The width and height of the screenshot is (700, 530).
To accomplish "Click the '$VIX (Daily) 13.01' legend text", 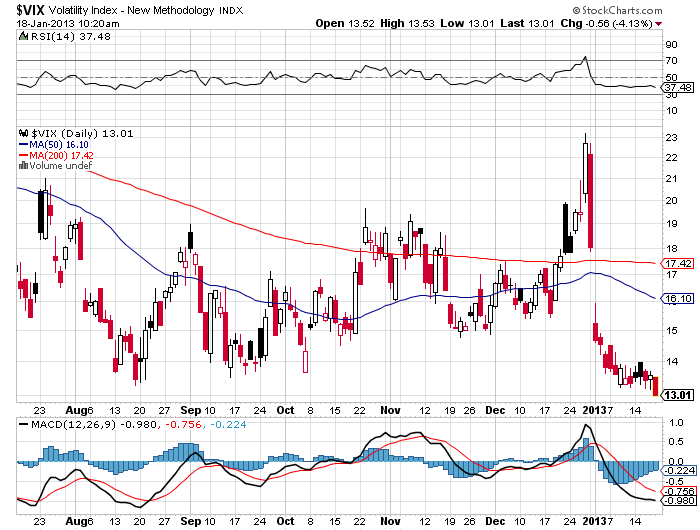I will tap(83, 134).
